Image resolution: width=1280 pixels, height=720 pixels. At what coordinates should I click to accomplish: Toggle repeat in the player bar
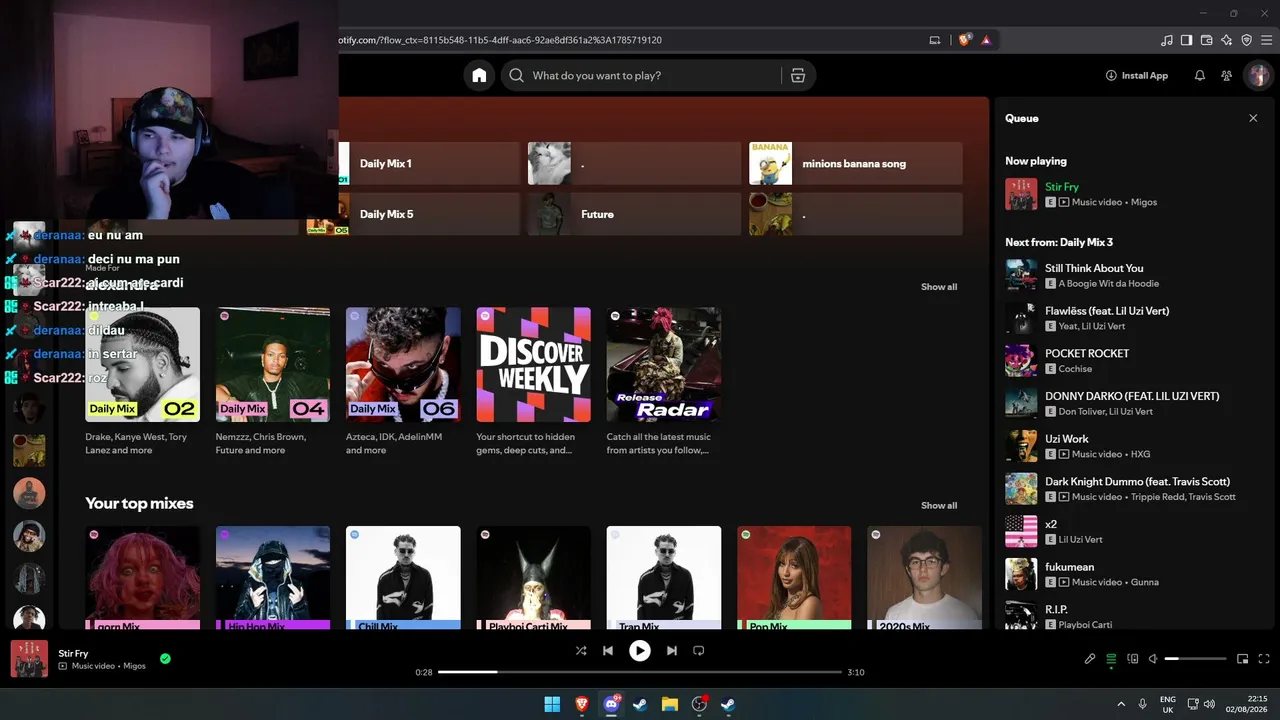pyautogui.click(x=699, y=650)
